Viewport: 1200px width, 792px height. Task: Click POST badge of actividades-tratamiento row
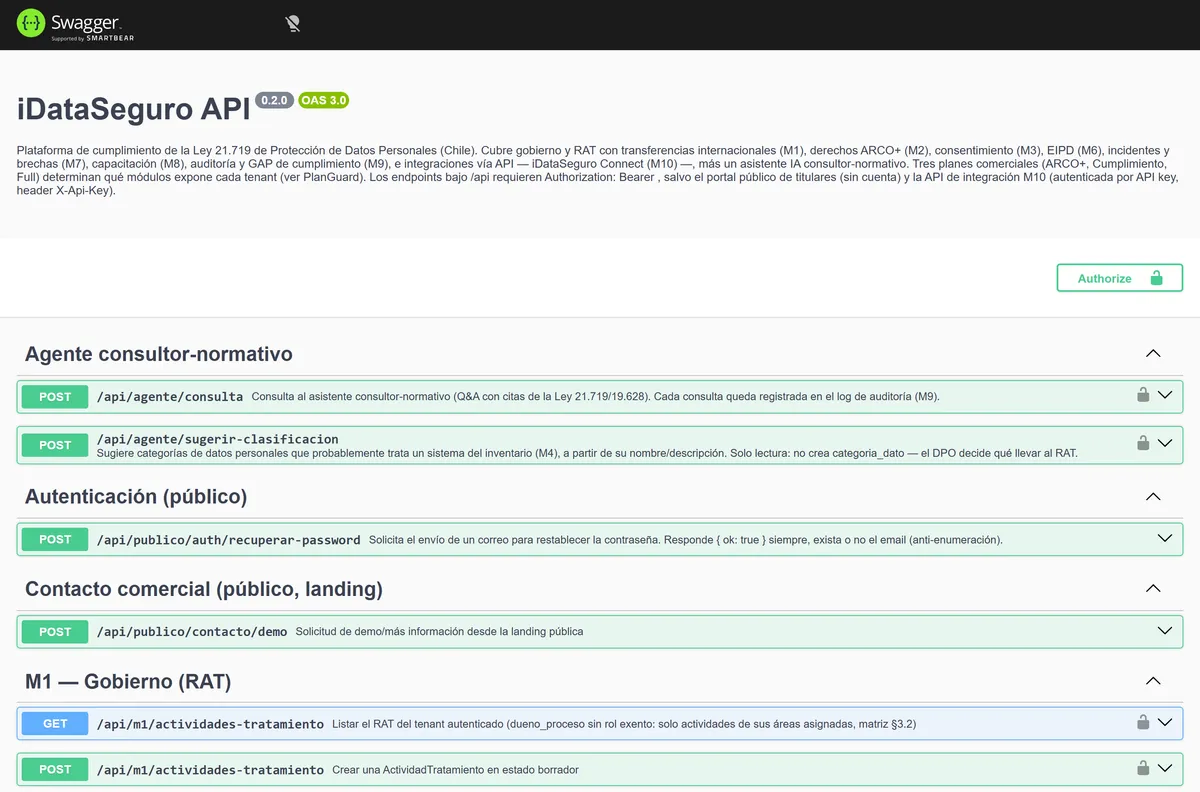(x=55, y=769)
